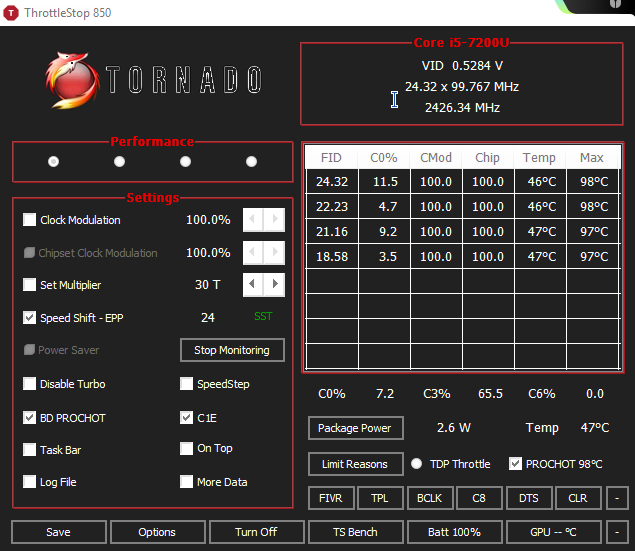Select the first Performance profile radio button
Viewport: 635px width, 551px height.
click(53, 162)
